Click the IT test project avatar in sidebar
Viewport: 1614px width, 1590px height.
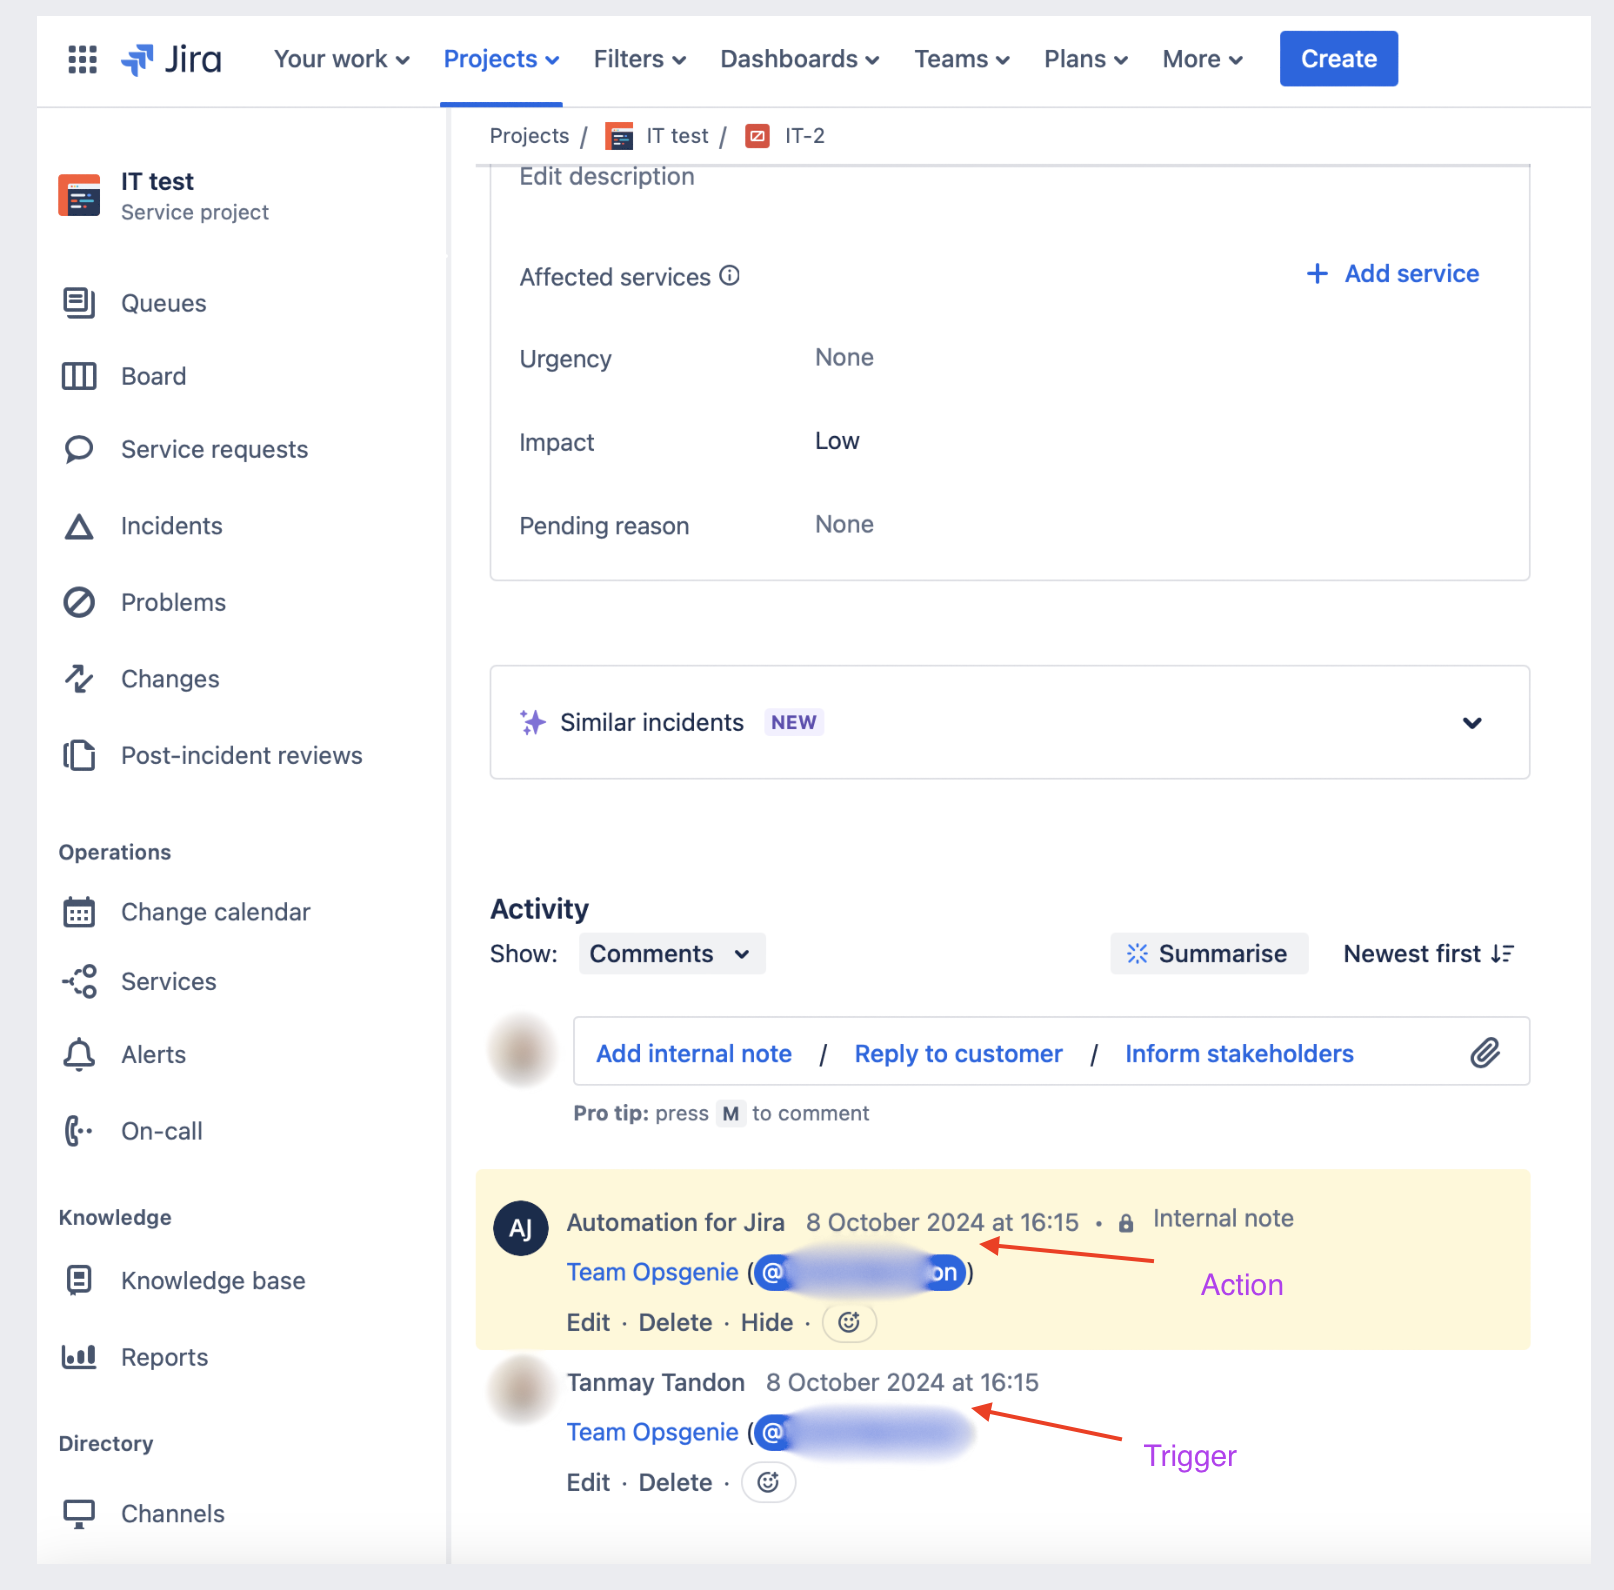click(x=79, y=195)
